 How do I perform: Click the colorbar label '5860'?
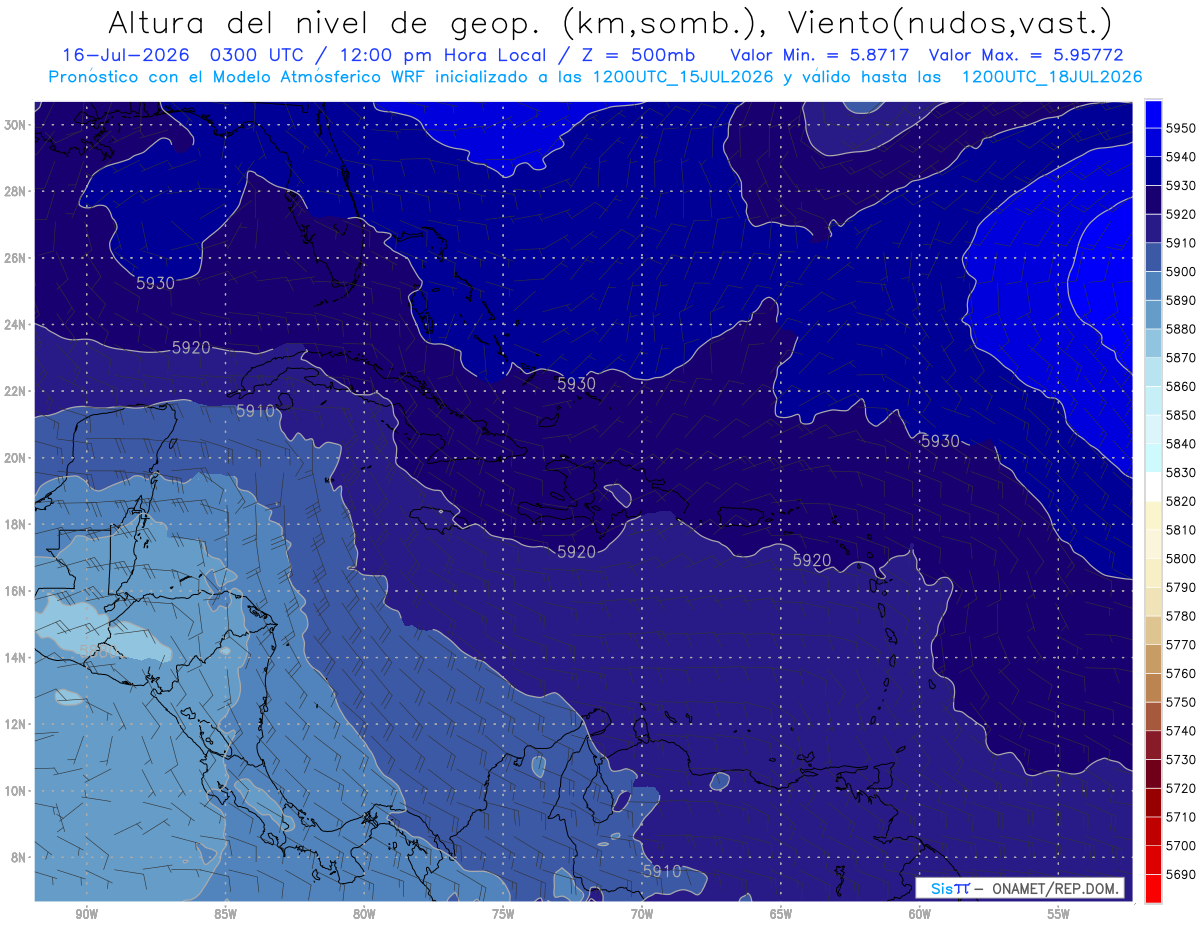(1181, 386)
